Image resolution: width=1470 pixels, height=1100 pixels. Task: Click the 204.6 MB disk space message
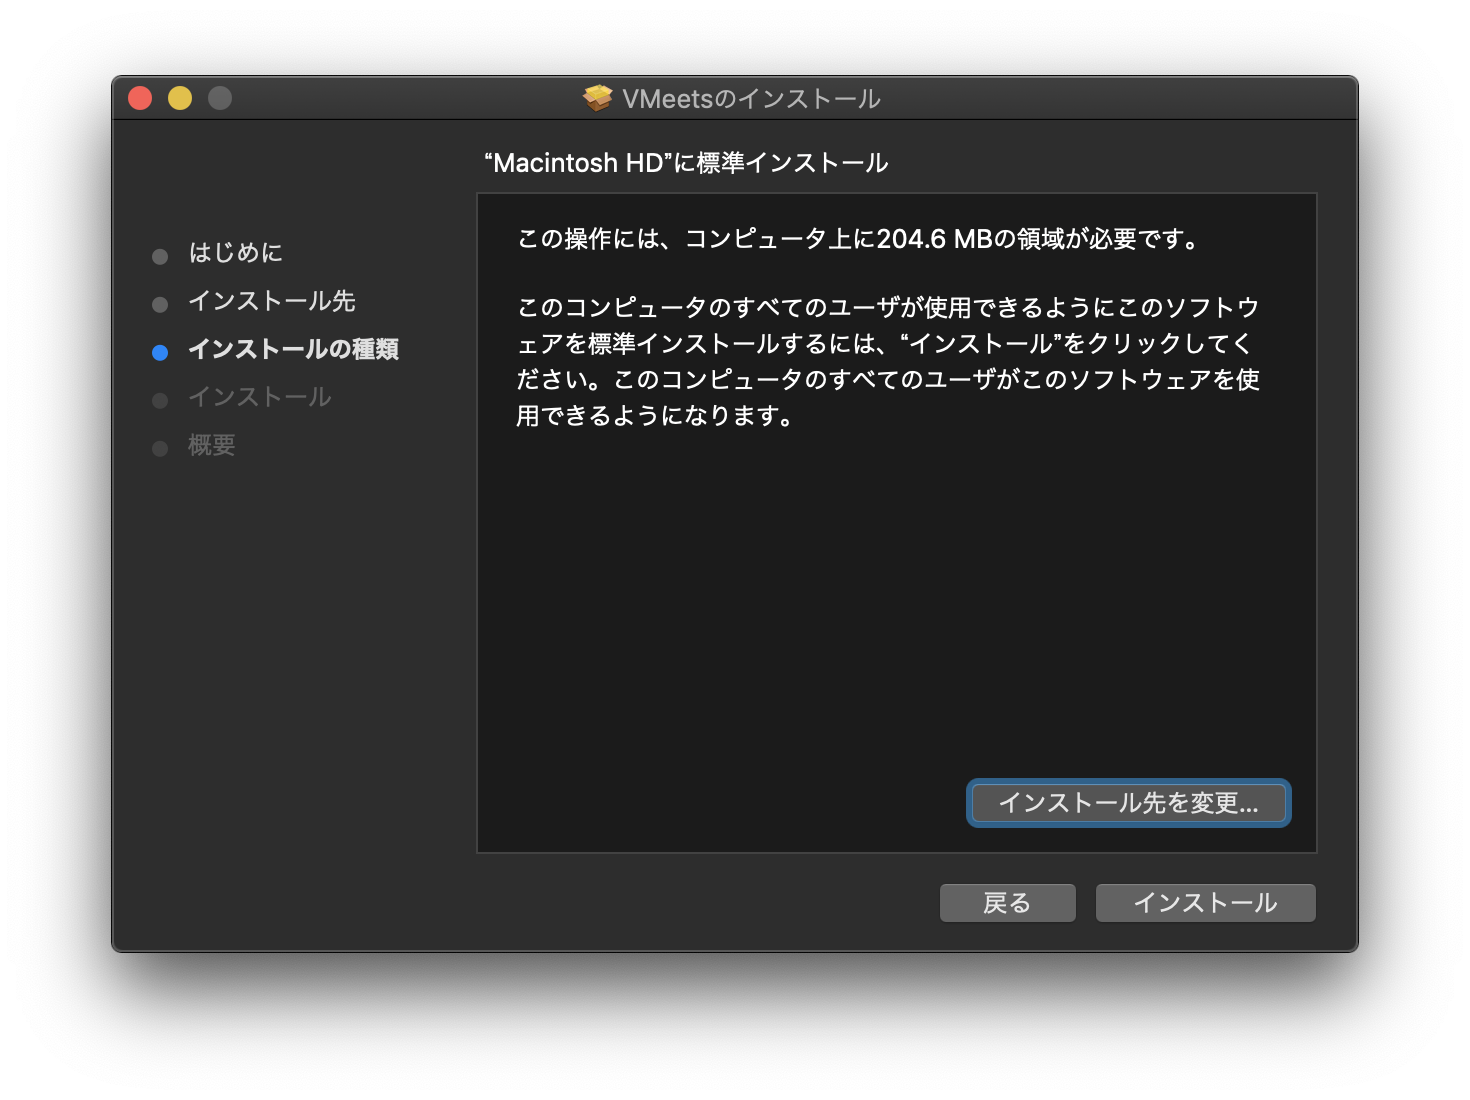860,239
